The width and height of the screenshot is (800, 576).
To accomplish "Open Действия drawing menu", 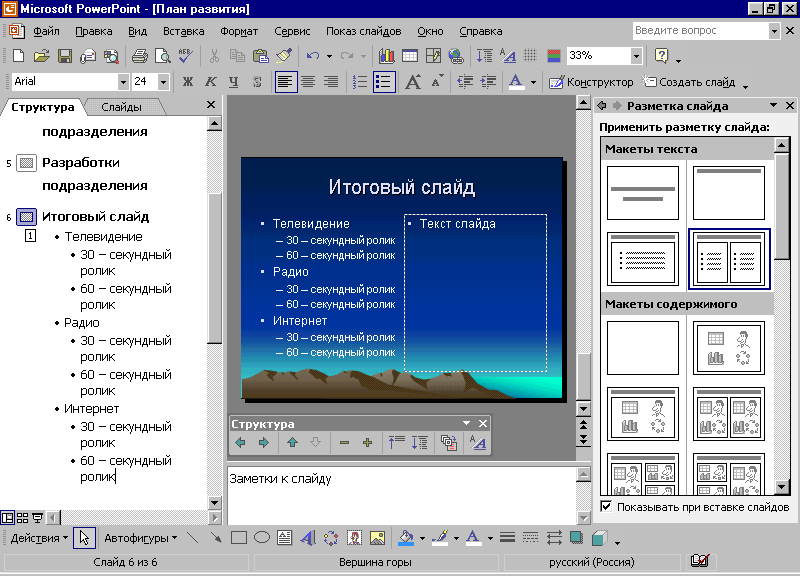I will coord(39,538).
